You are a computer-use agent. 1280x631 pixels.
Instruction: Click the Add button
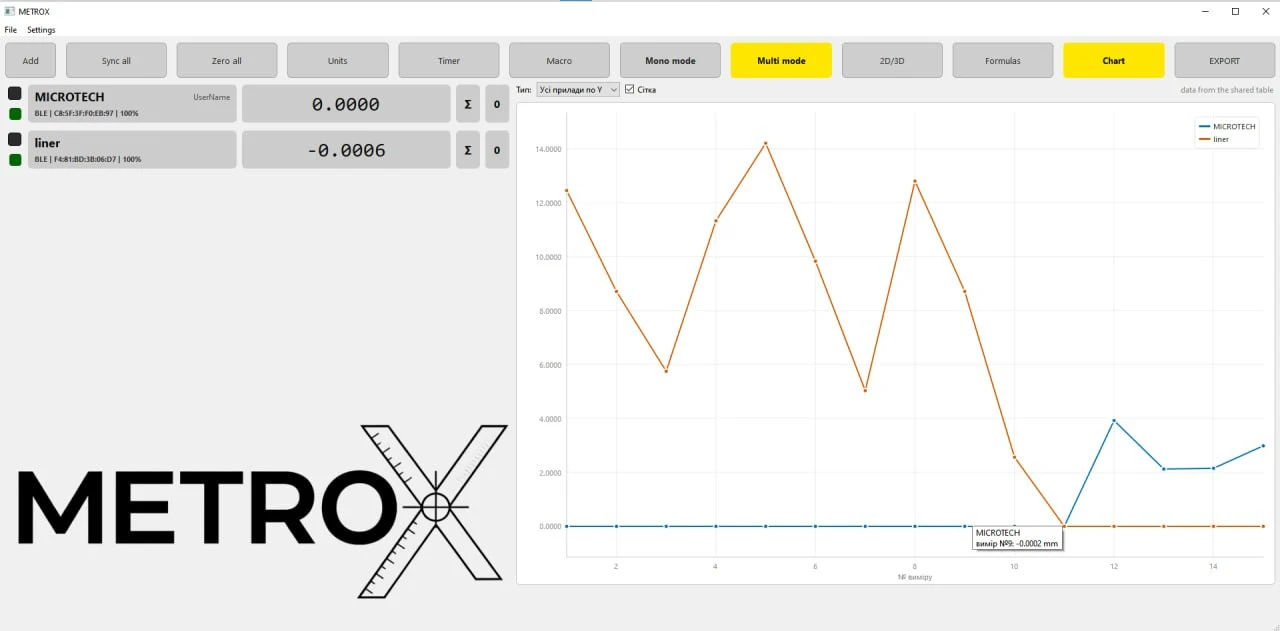click(31, 61)
